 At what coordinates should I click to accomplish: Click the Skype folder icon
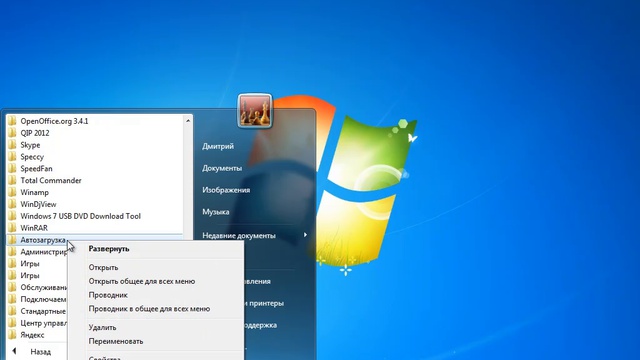point(12,144)
